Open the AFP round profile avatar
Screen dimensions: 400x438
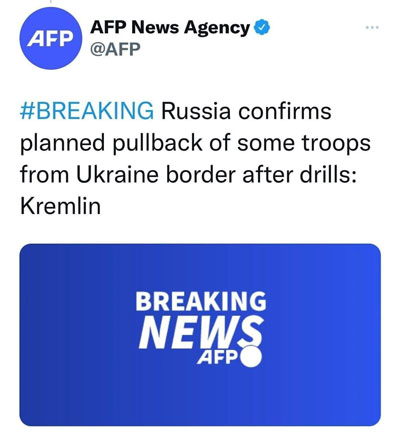tap(50, 39)
